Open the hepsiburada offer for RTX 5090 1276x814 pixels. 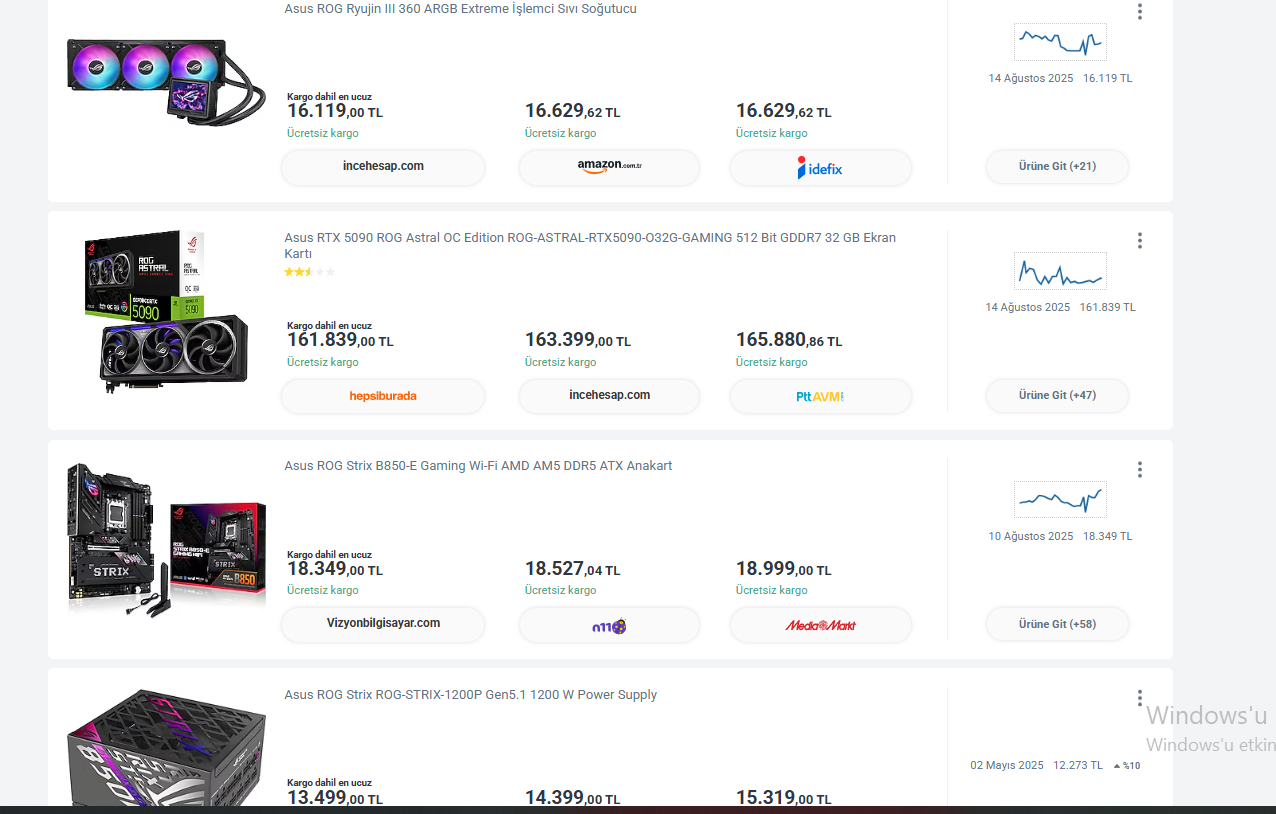[x=383, y=396]
